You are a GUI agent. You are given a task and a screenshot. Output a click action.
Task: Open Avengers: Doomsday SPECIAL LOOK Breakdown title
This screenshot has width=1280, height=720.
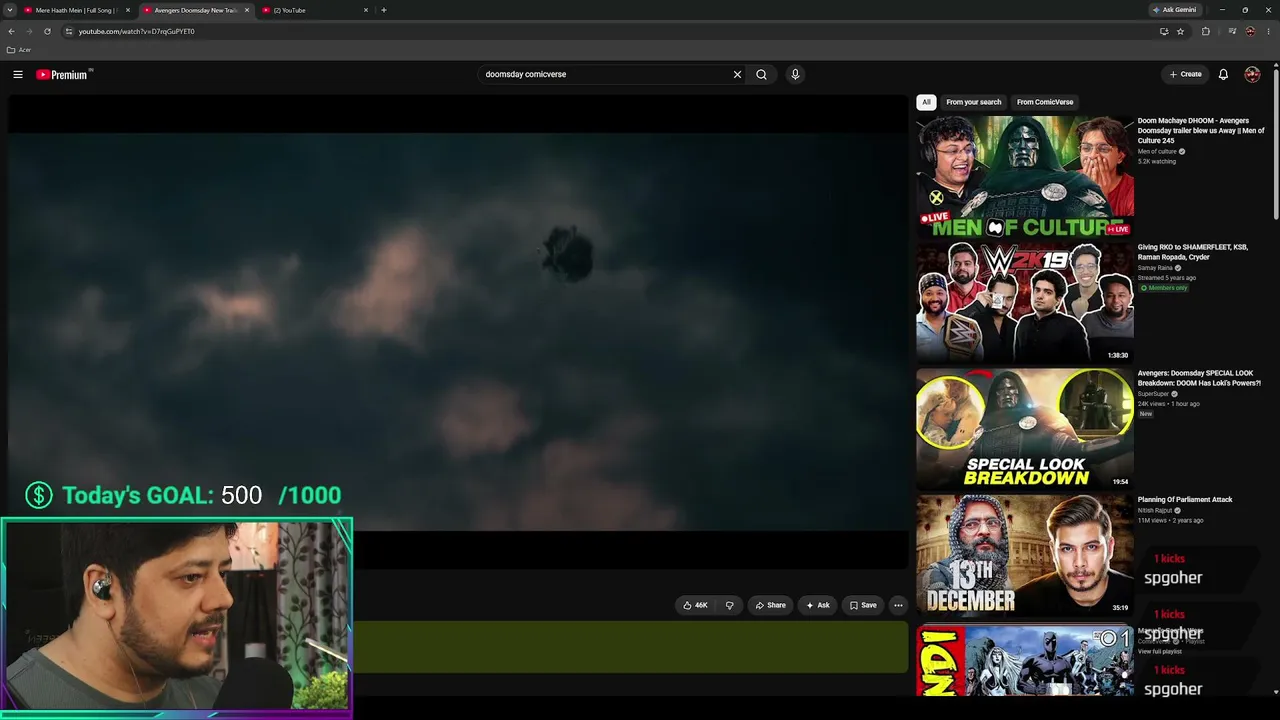(1199, 378)
